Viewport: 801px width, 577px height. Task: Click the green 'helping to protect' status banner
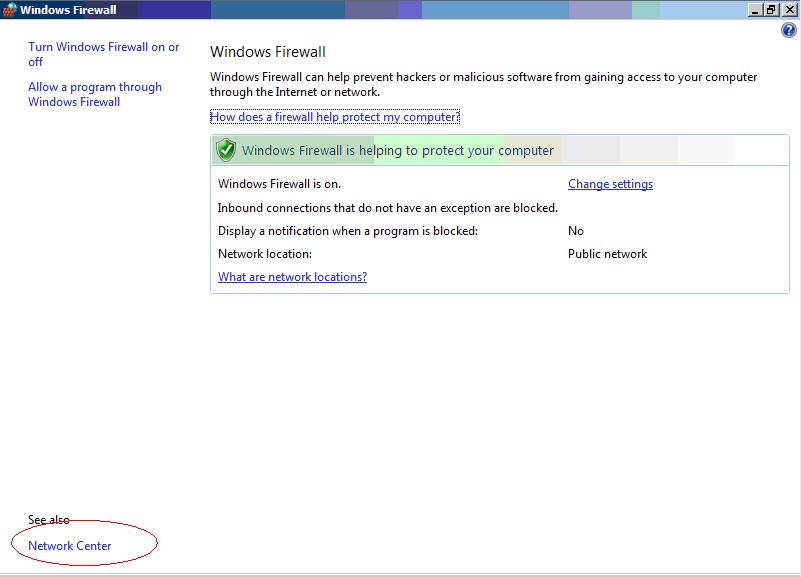tap(398, 151)
